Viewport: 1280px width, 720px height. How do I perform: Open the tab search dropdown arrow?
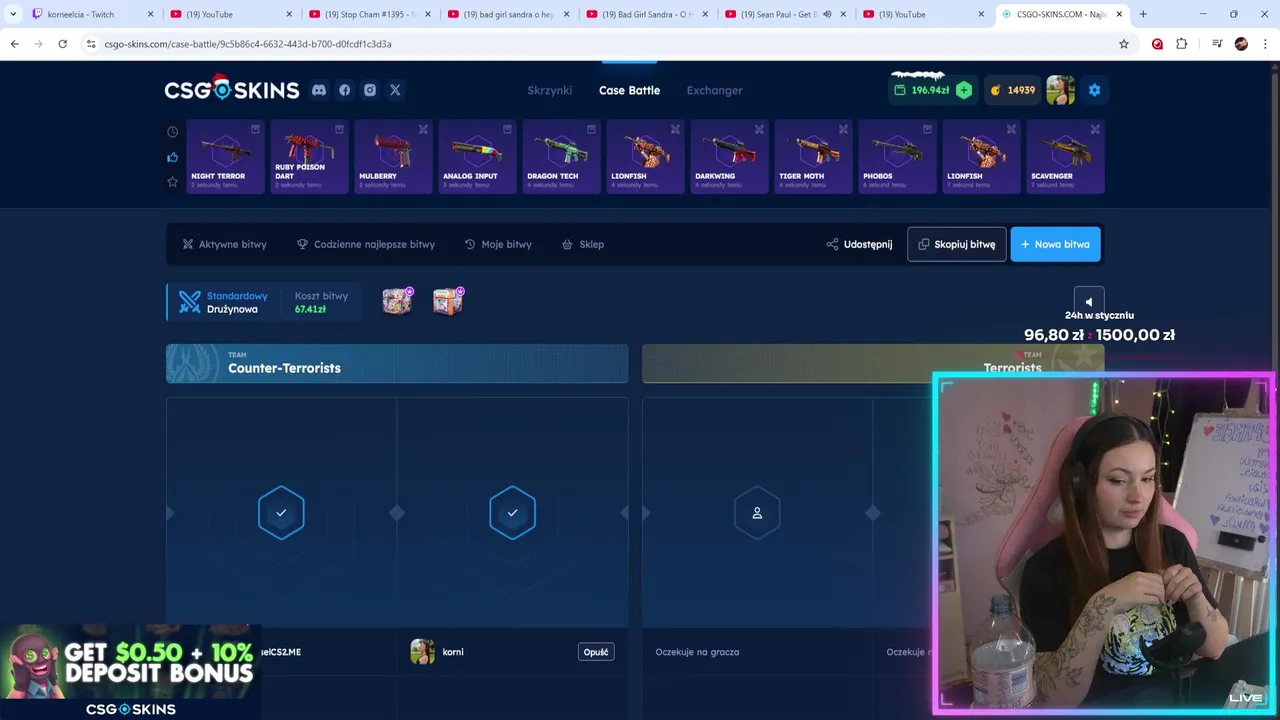[13, 14]
